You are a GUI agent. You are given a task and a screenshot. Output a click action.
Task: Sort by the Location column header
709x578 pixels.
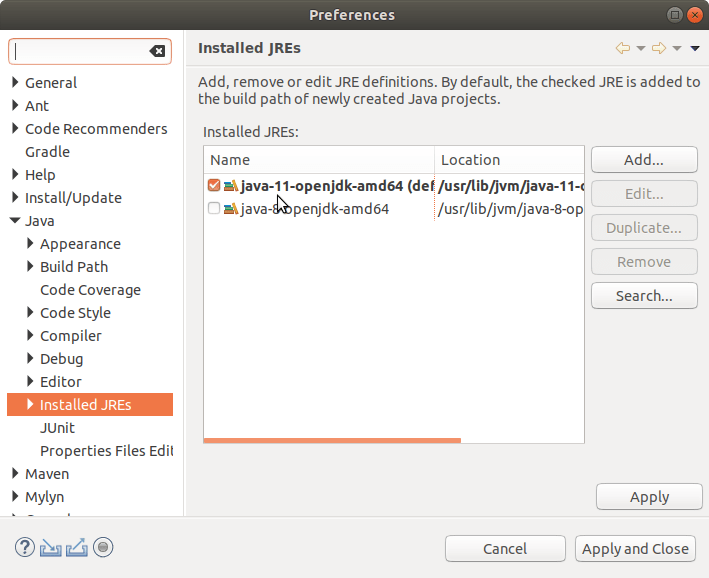coord(509,160)
